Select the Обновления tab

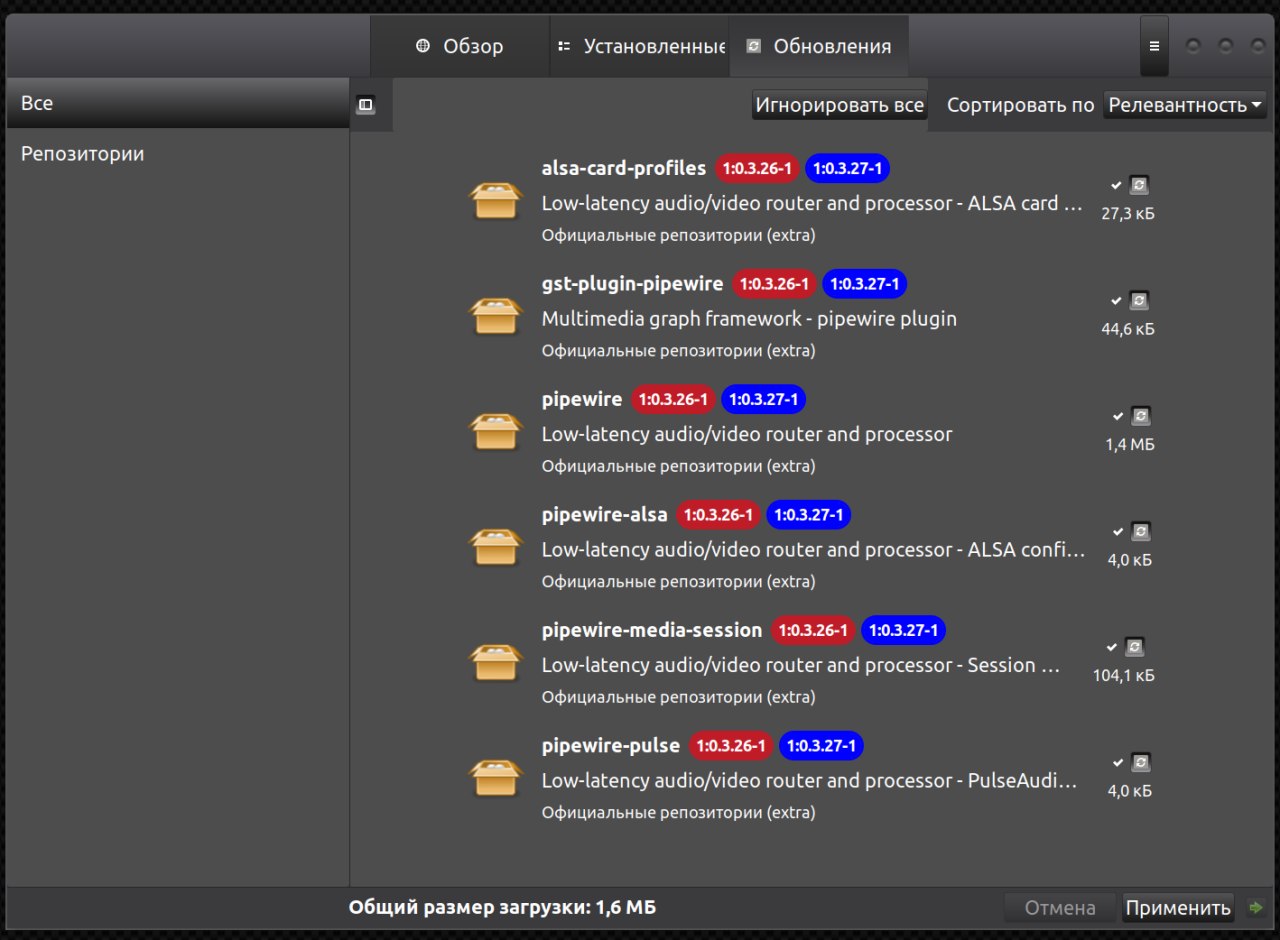tap(820, 46)
